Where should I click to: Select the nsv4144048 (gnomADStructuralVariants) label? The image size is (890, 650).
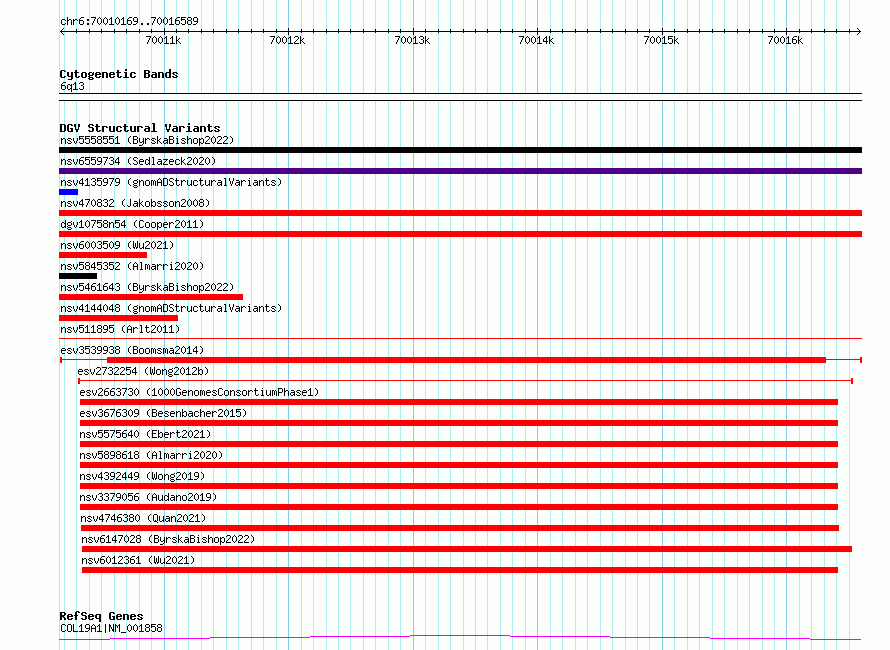[x=171, y=308]
